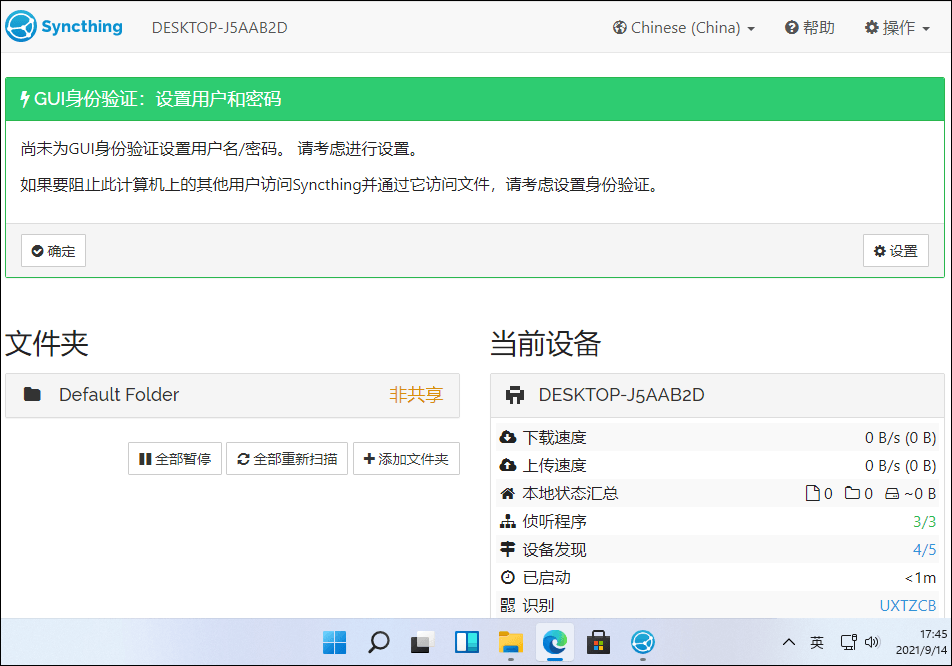This screenshot has height=666, width=952.
Task: Click the disk size icon in 本地状态汇总
Action: point(892,494)
